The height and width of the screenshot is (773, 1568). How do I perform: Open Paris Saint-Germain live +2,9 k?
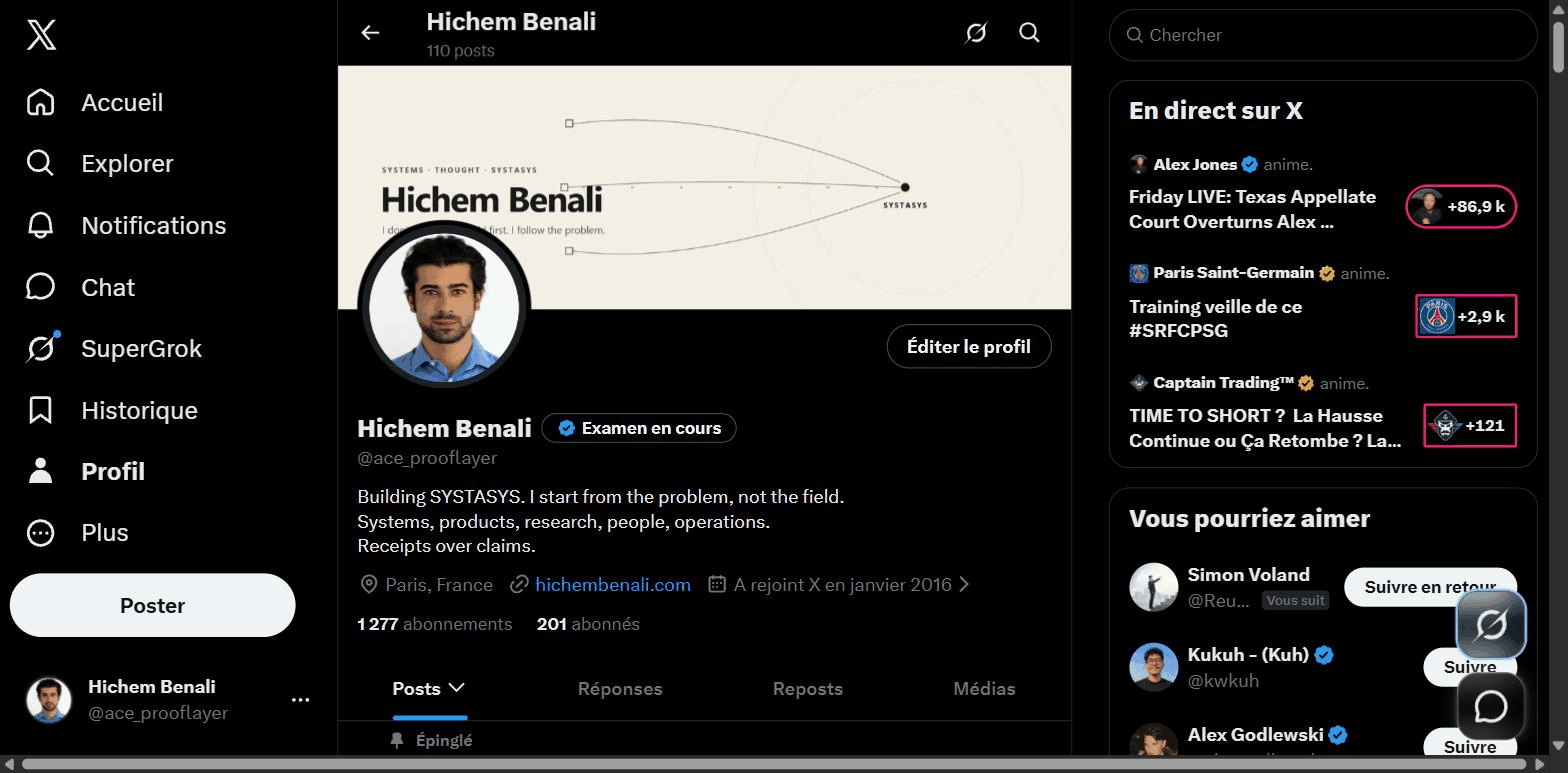(1466, 316)
